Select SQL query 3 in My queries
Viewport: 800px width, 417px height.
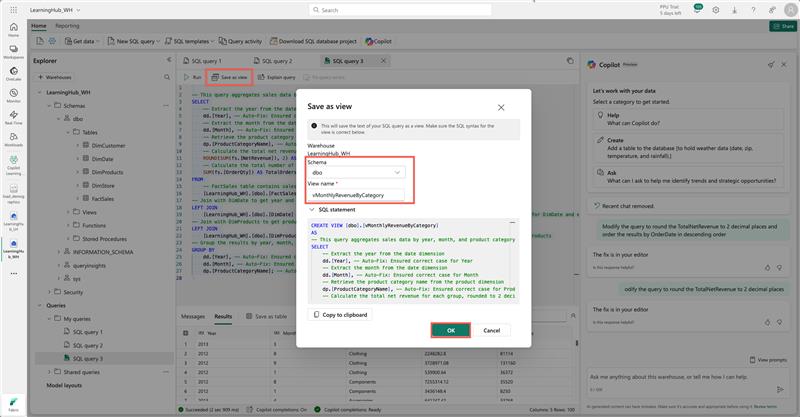[x=104, y=359]
